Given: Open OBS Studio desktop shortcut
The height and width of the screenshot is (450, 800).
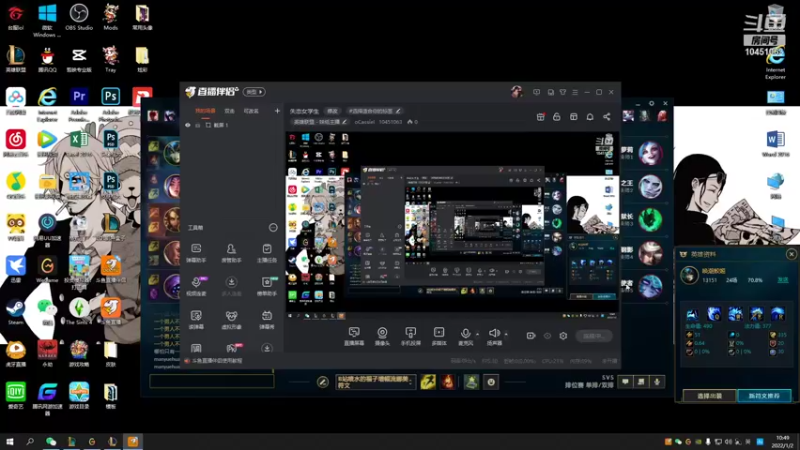Looking at the screenshot, I should point(79,17).
